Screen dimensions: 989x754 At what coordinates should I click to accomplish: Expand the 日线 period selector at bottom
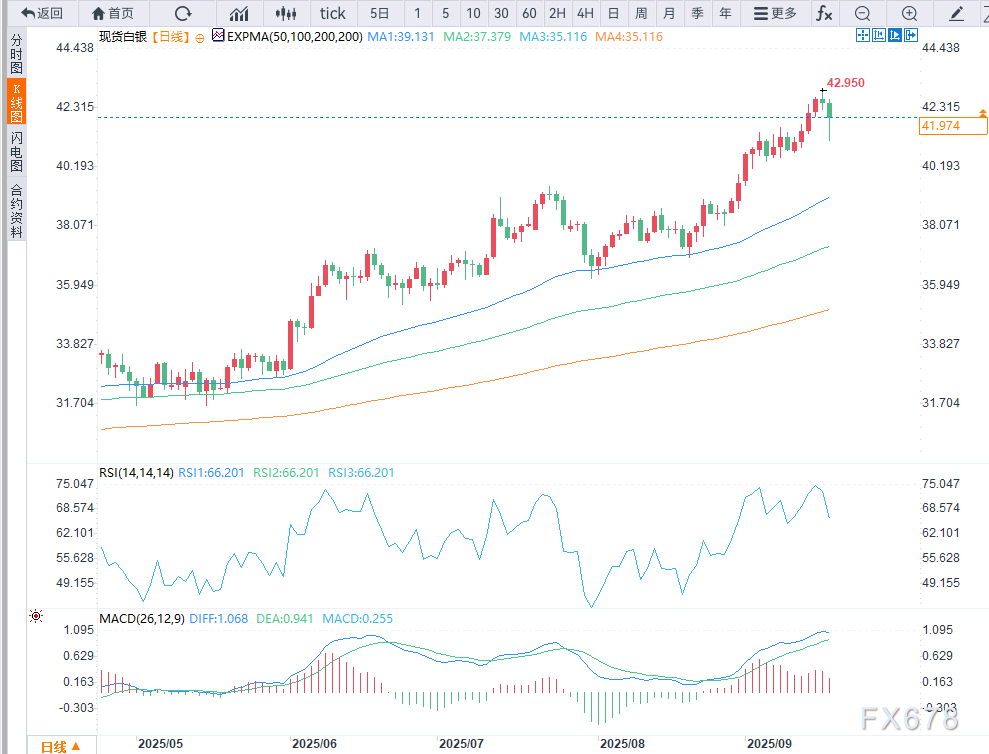(60, 746)
